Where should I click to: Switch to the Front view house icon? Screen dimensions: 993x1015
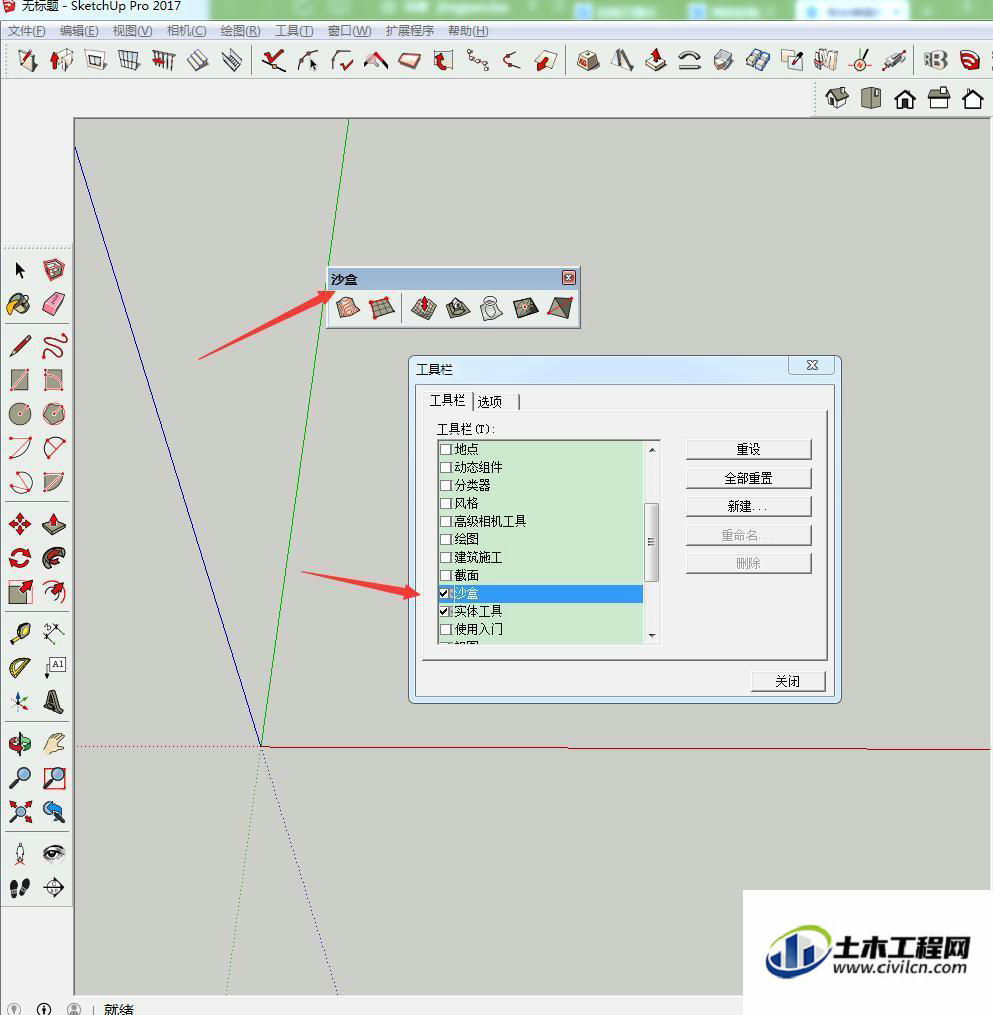click(x=905, y=98)
